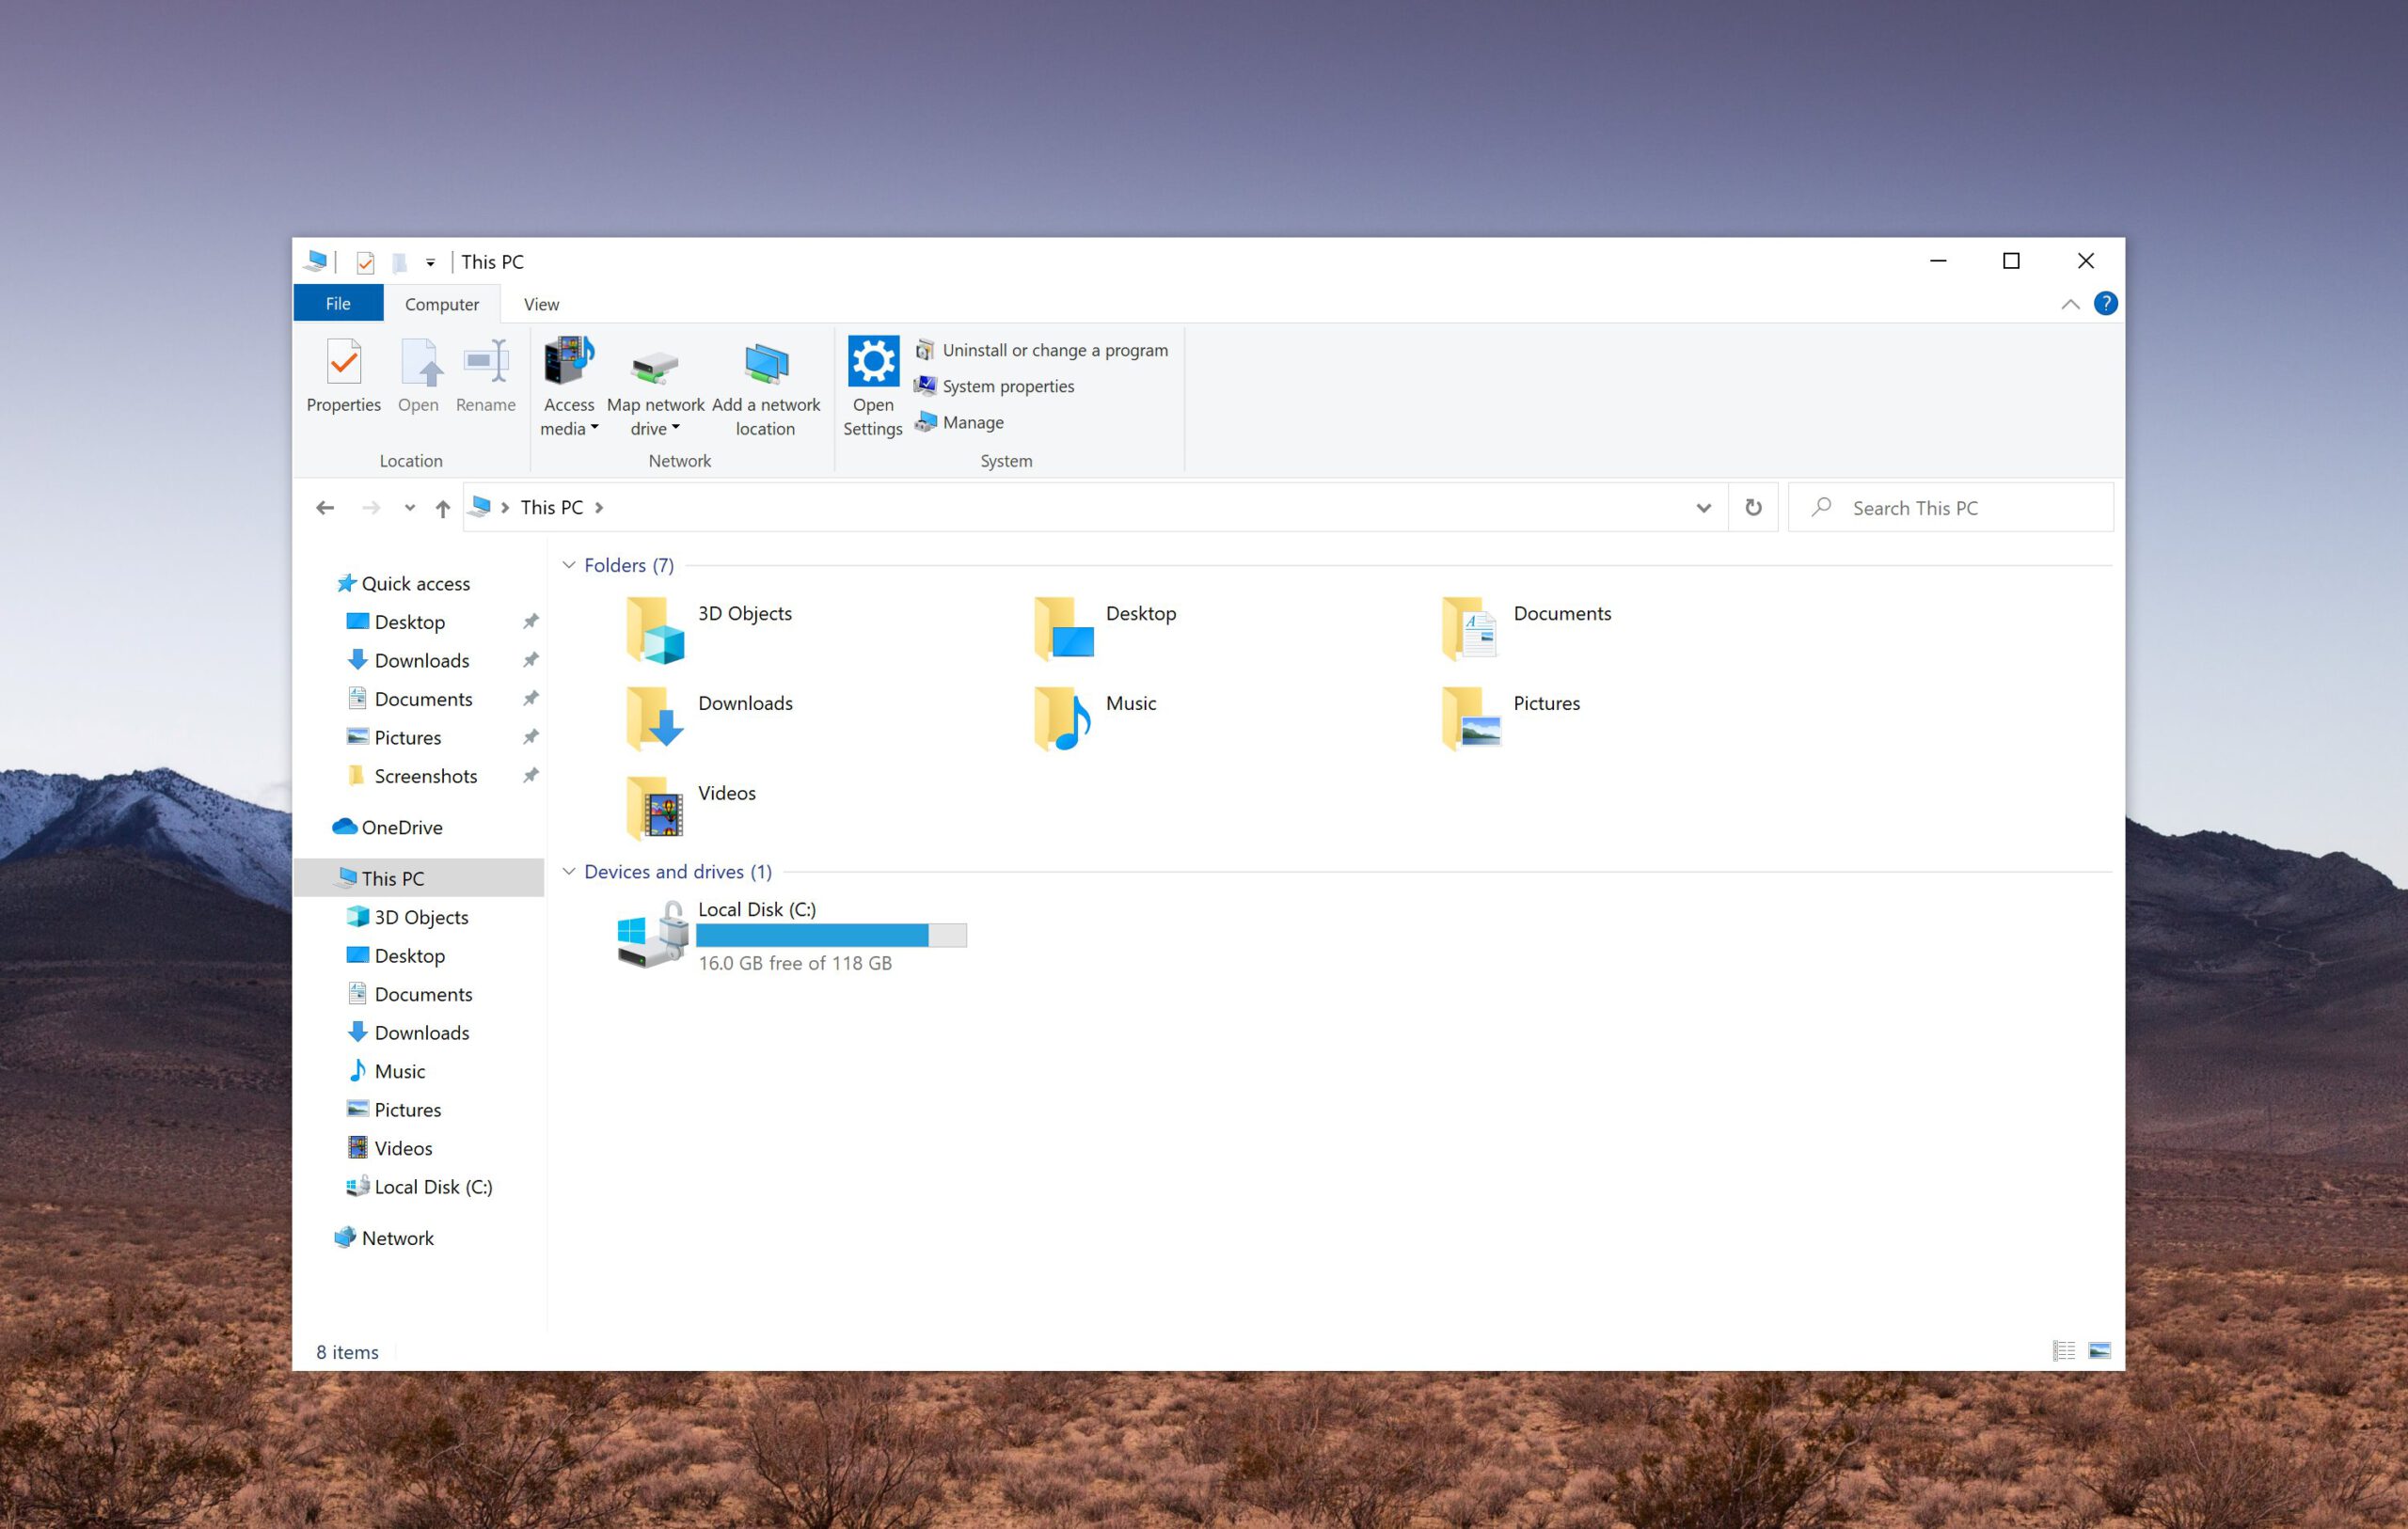The image size is (2408, 1529).
Task: Refresh the current view
Action: click(1753, 508)
